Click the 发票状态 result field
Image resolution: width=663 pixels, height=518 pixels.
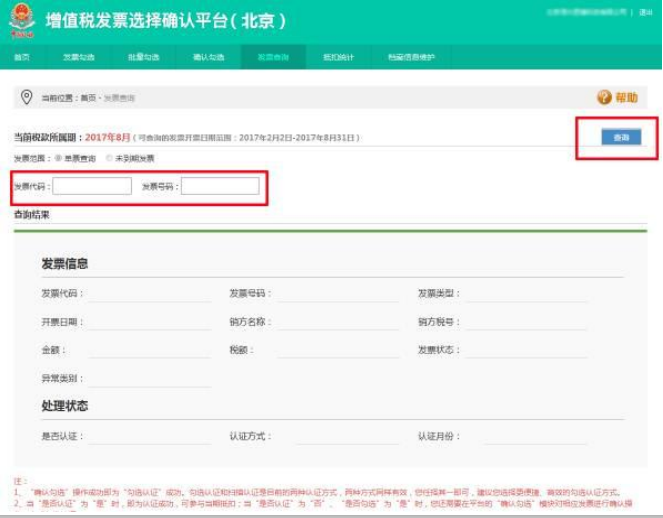pos(526,350)
